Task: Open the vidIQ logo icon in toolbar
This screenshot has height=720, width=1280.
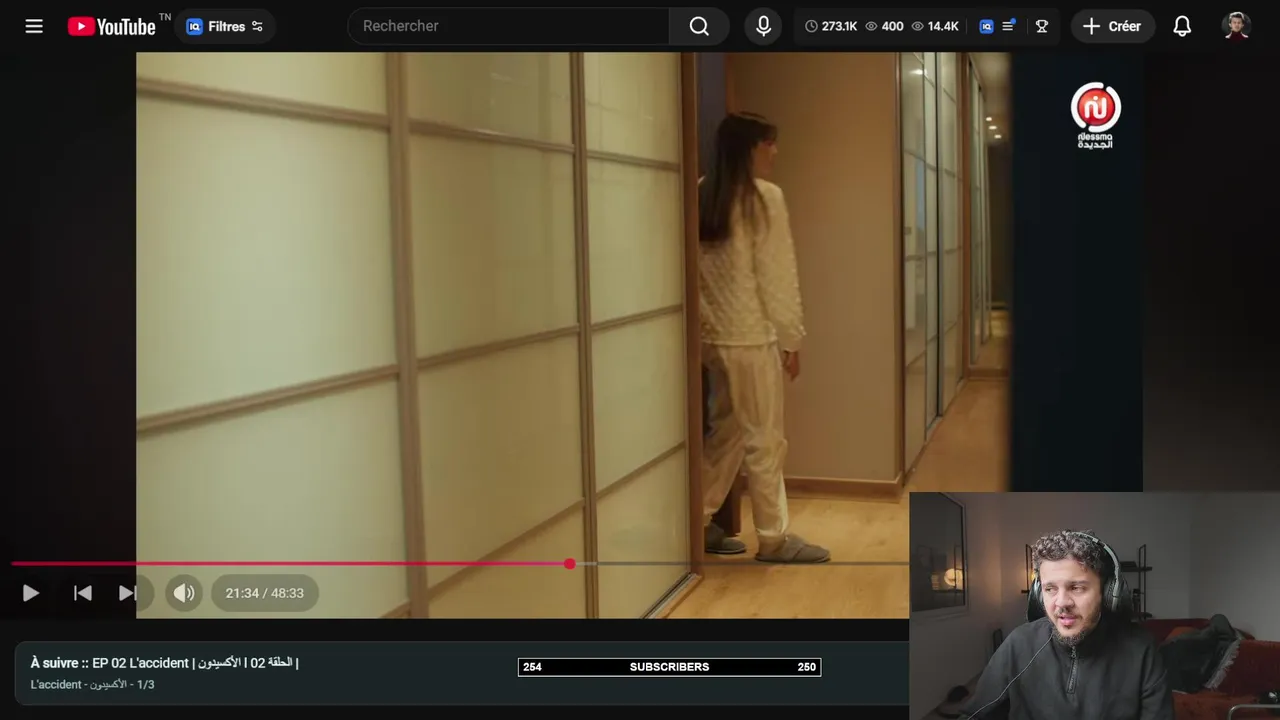Action: (x=986, y=26)
